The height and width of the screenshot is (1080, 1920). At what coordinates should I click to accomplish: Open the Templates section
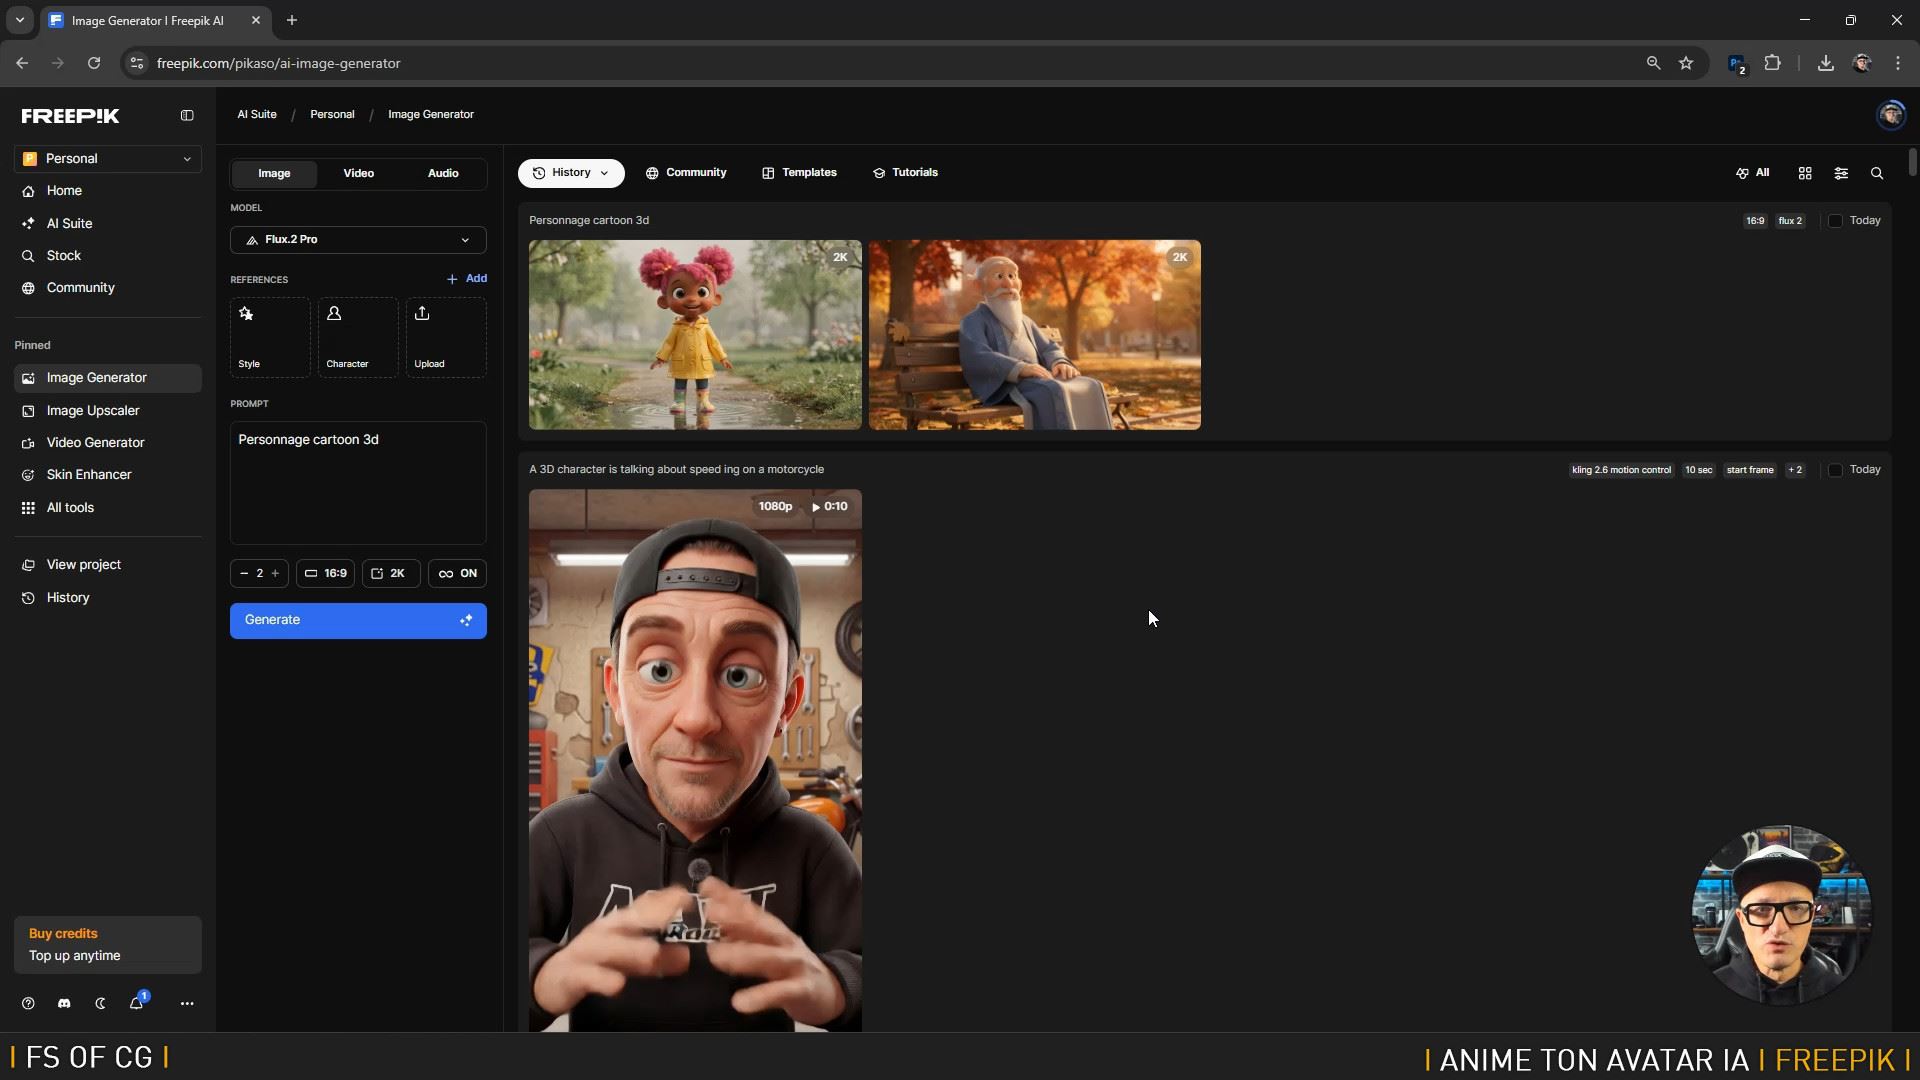tap(799, 172)
